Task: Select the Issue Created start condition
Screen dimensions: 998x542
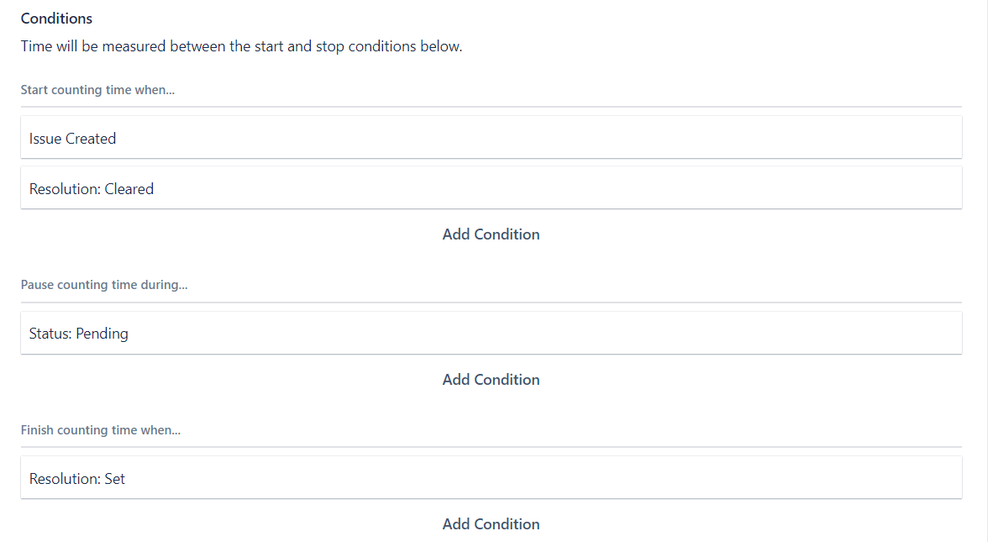Action: pyautogui.click(x=73, y=138)
